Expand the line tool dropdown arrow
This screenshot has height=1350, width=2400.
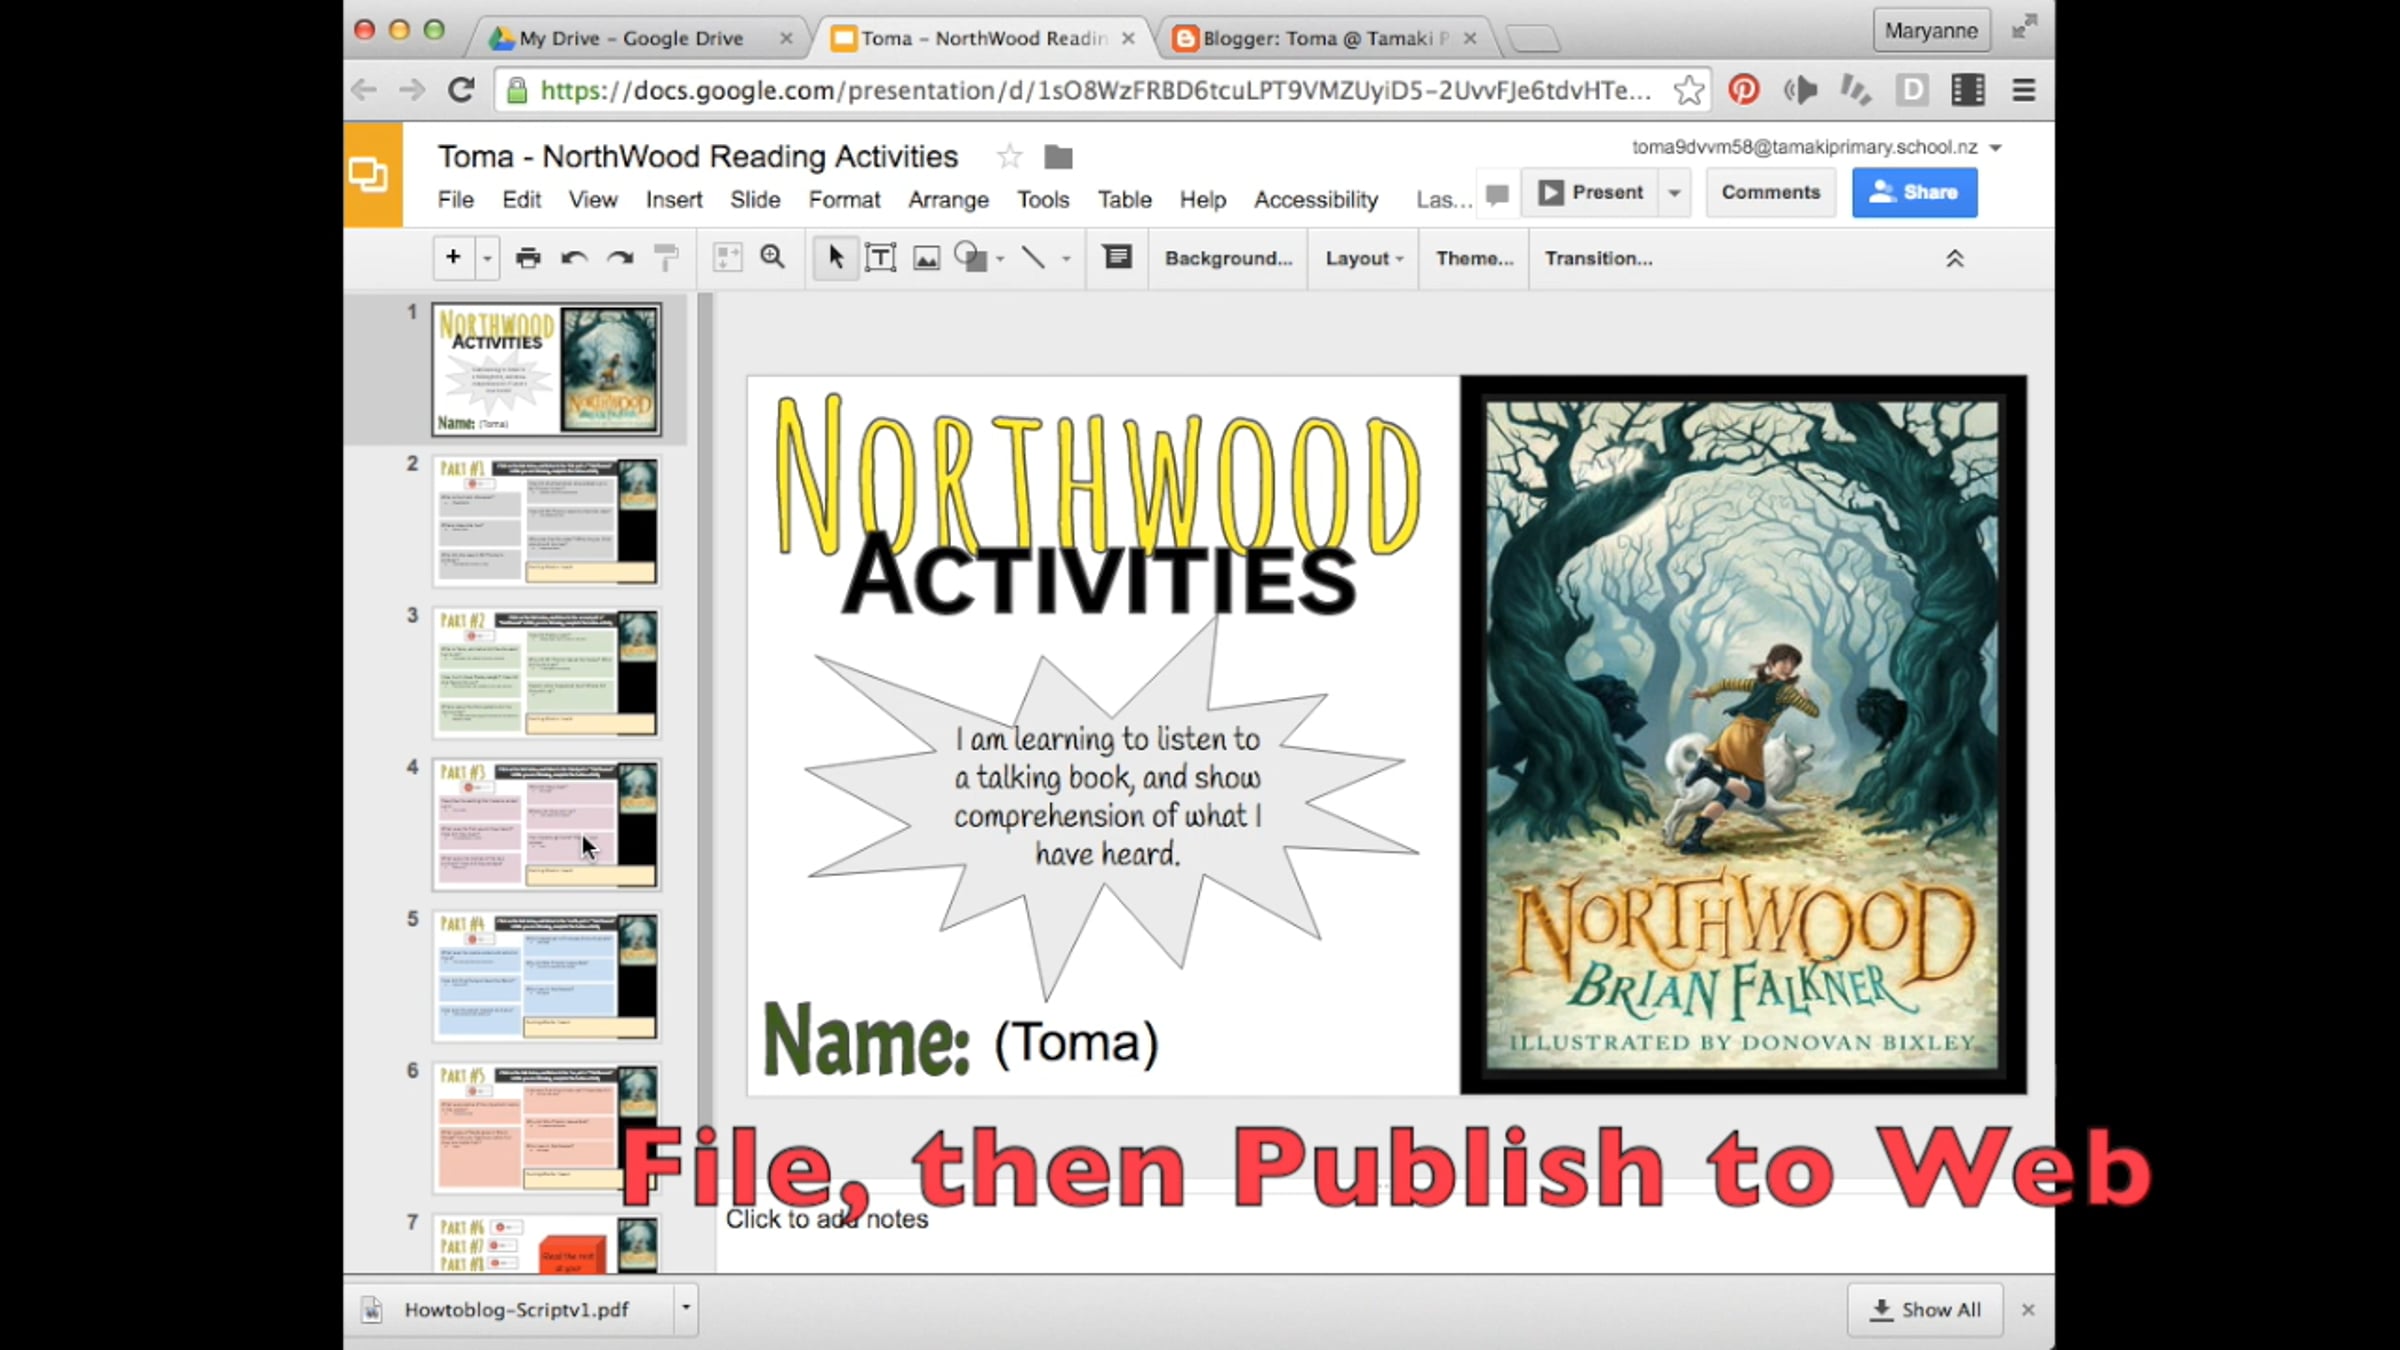(x=1066, y=259)
